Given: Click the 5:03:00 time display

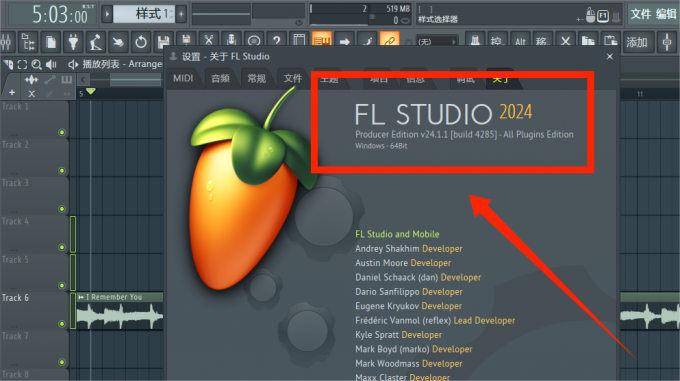Looking at the screenshot, I should point(52,15).
